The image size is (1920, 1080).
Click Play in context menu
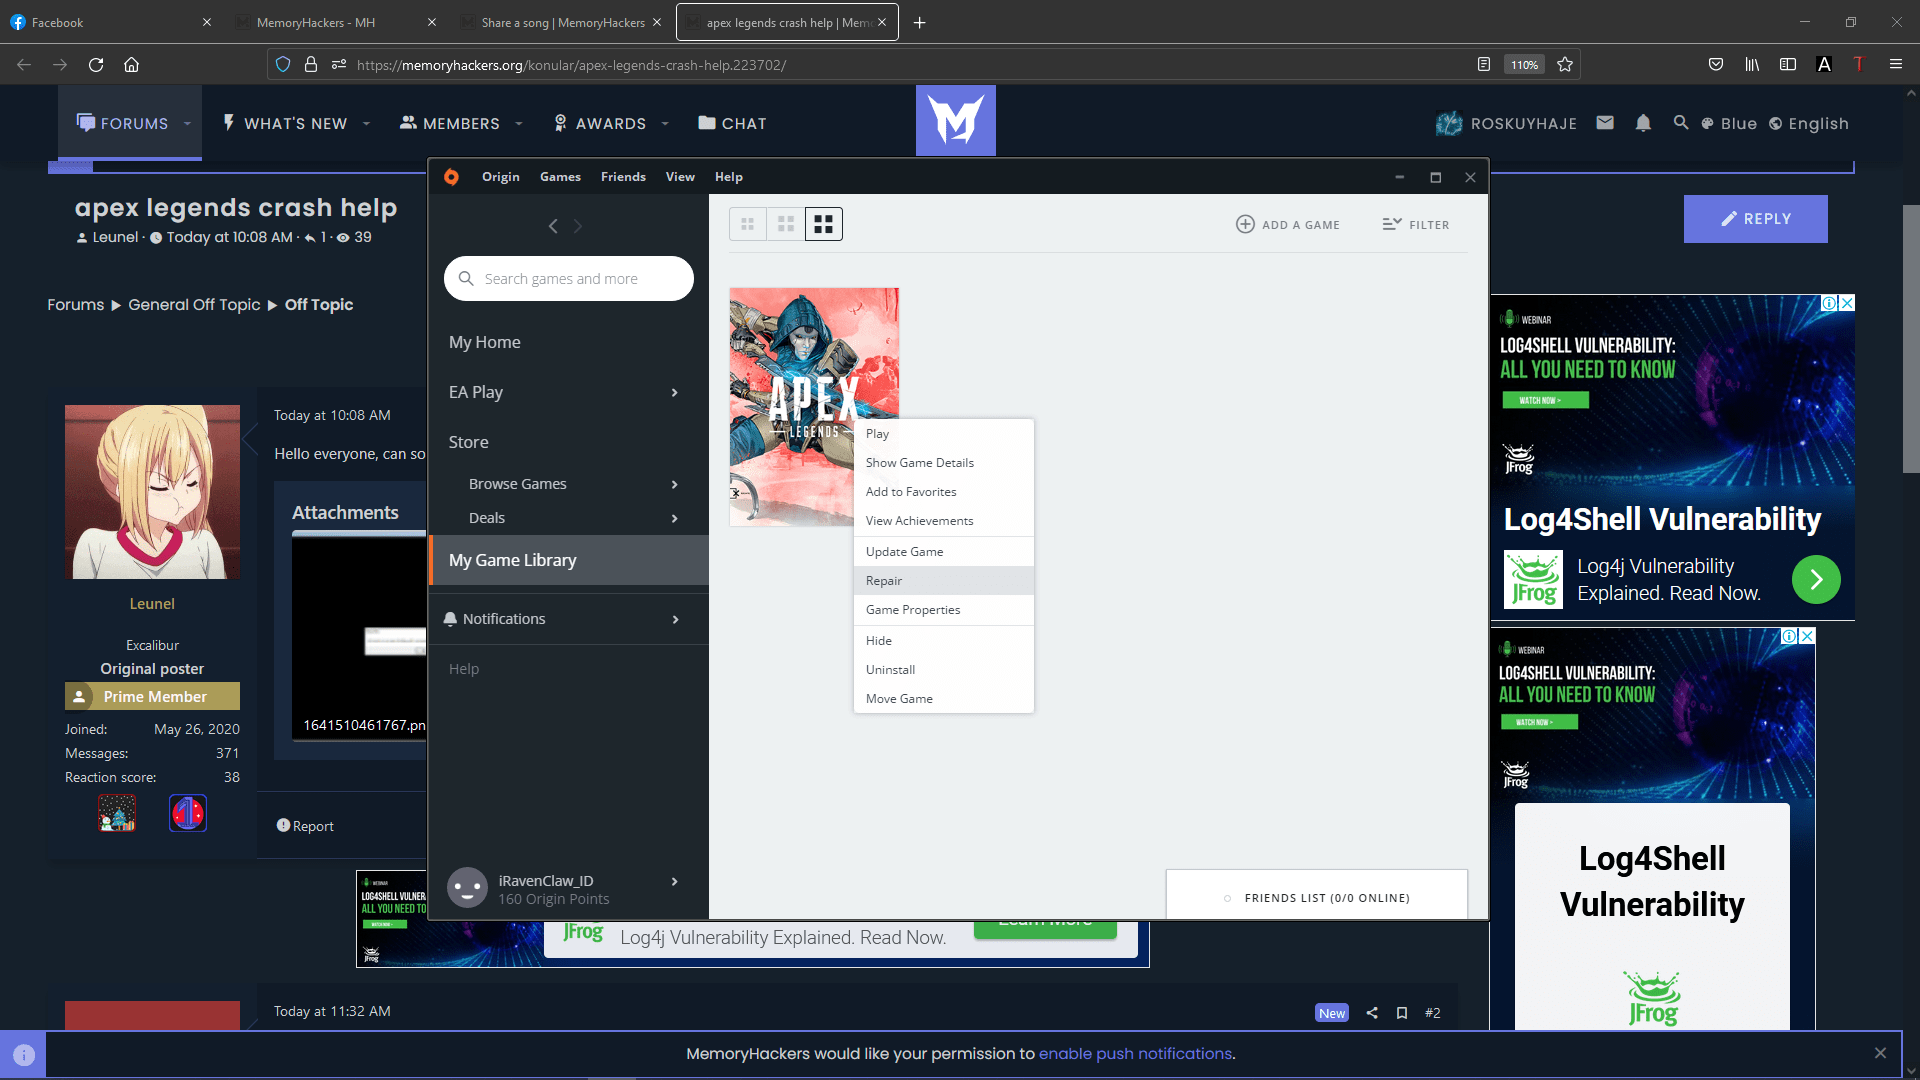[943, 434]
